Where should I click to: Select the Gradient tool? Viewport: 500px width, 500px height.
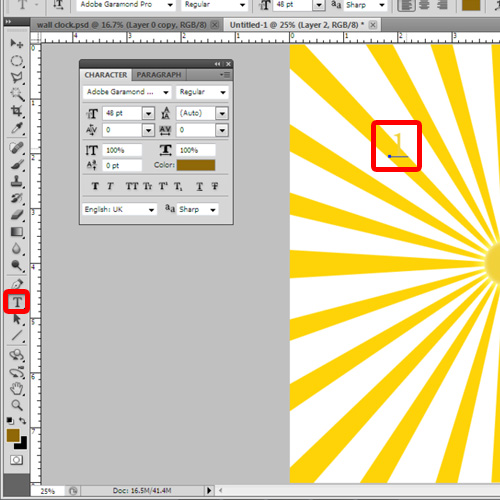[x=16, y=232]
